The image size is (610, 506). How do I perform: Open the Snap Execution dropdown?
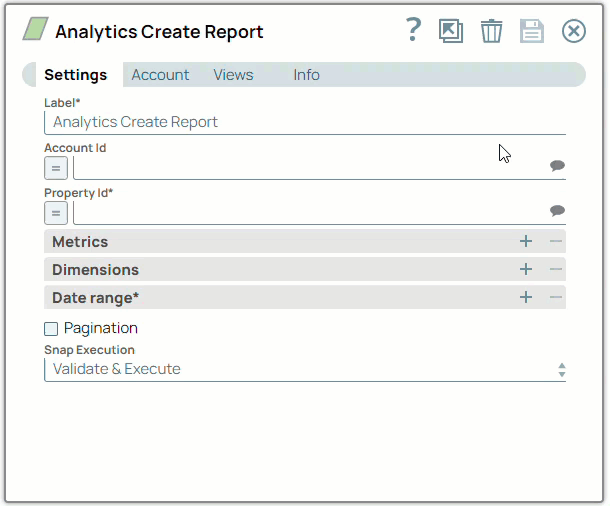pos(305,369)
